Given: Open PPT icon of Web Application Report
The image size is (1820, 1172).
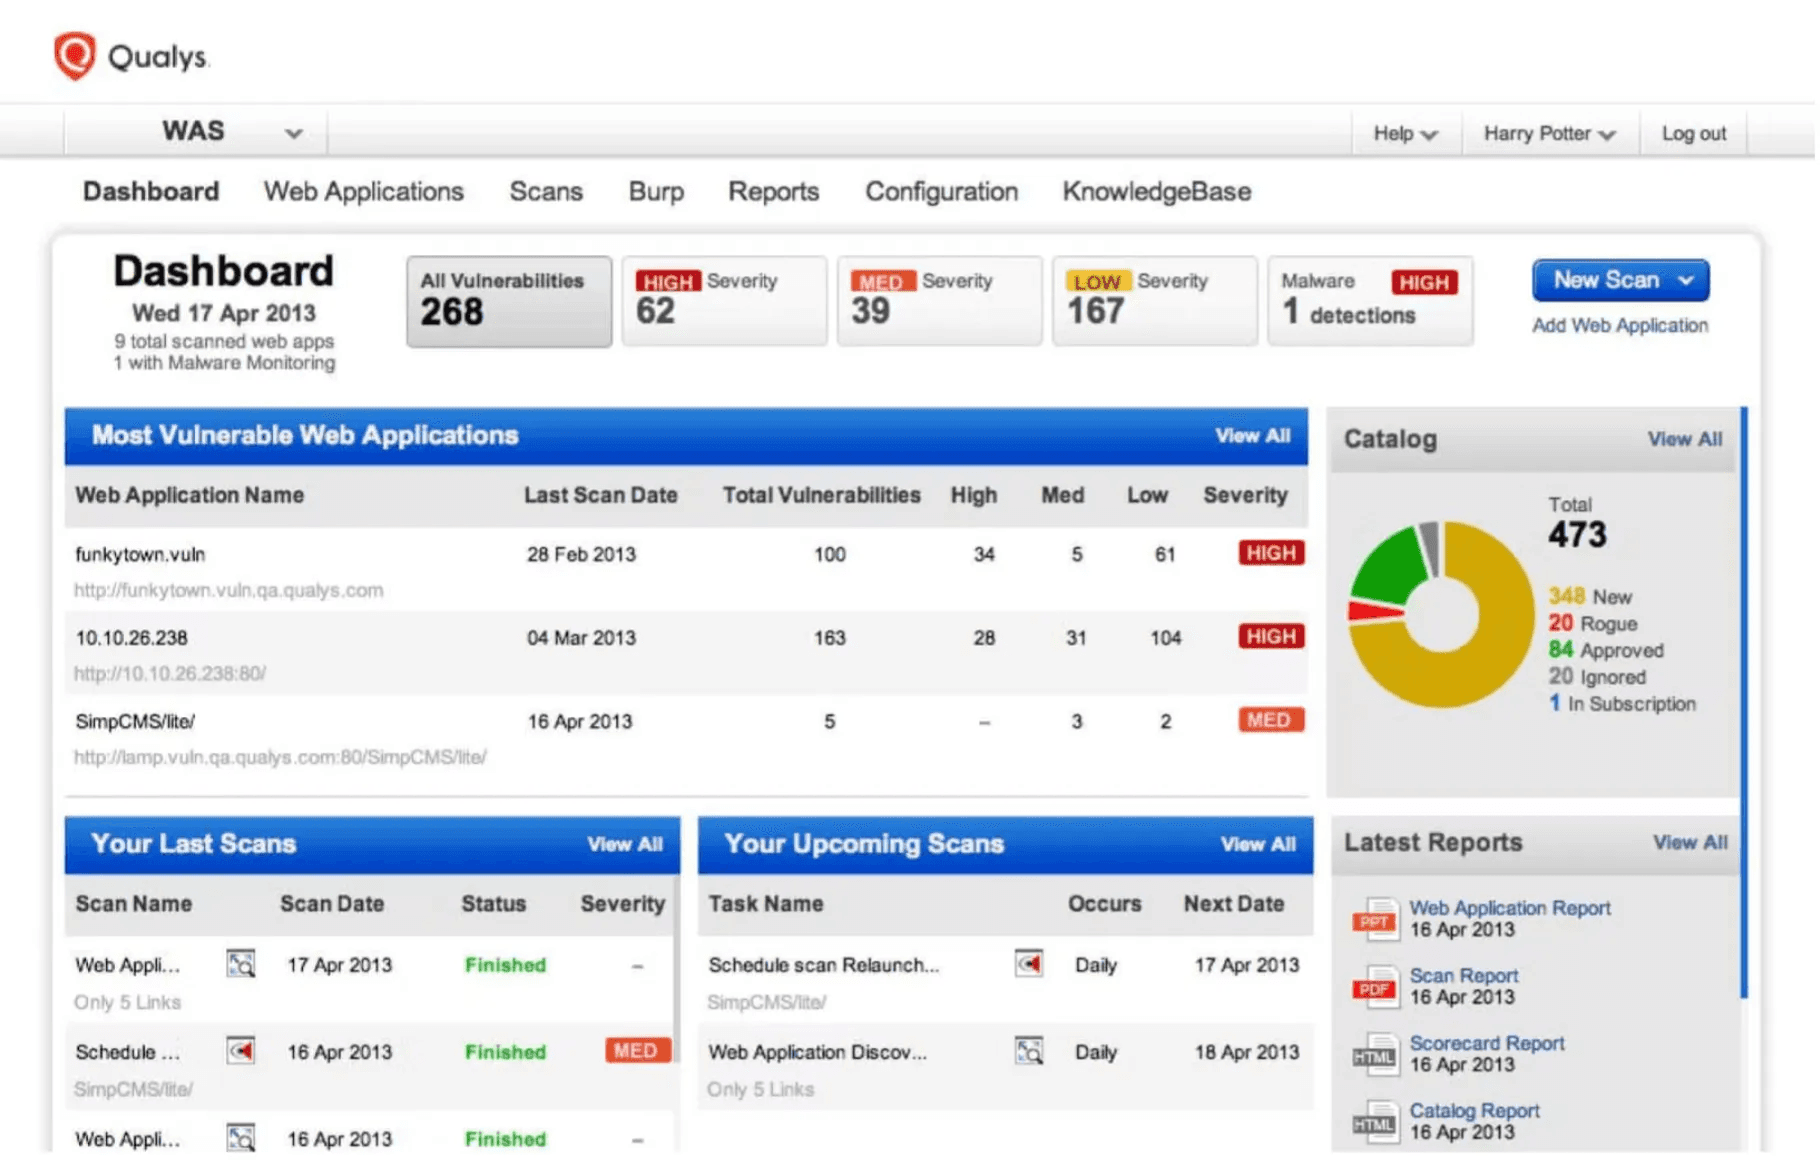Looking at the screenshot, I should [1378, 921].
